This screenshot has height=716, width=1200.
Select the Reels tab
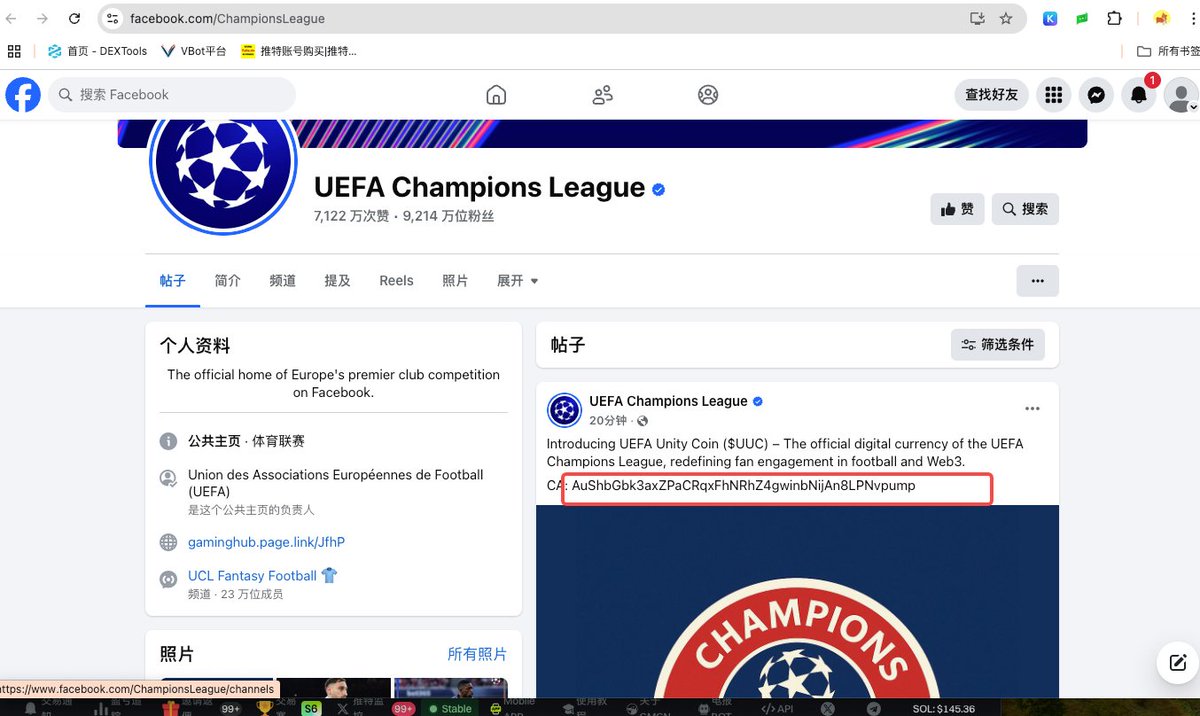[x=396, y=281]
